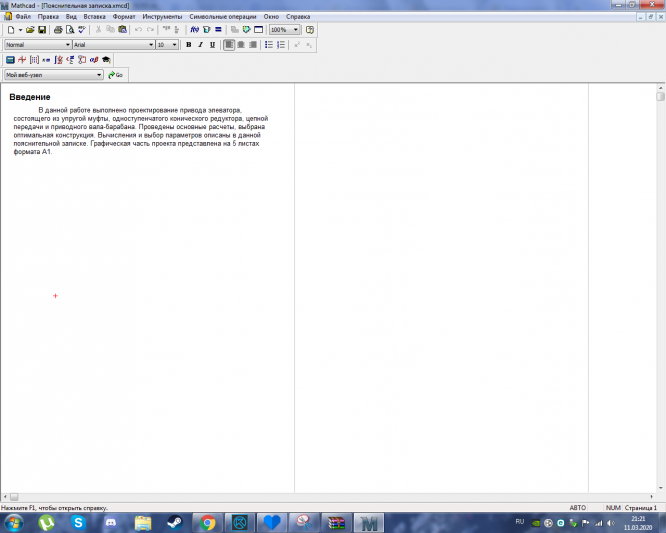Open the Greek αβ symbols palette
The image size is (666, 533).
click(x=94, y=60)
